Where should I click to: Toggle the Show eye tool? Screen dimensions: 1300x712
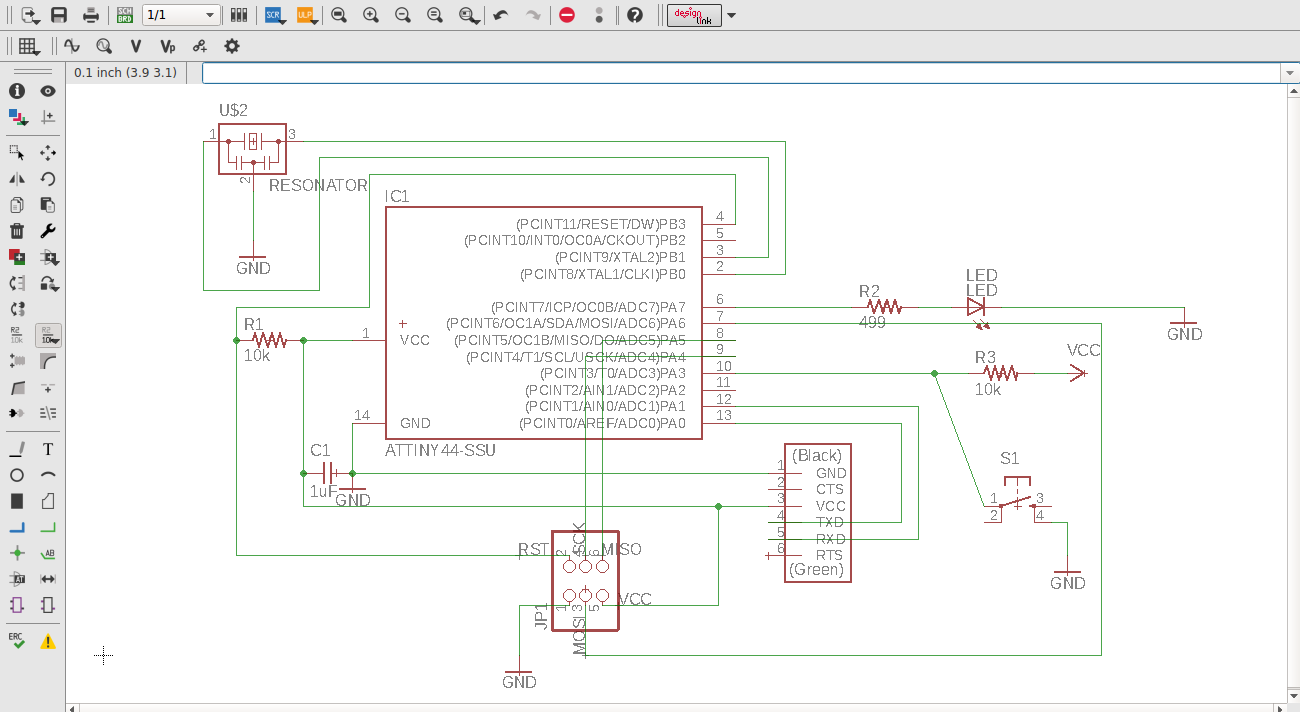click(x=47, y=91)
